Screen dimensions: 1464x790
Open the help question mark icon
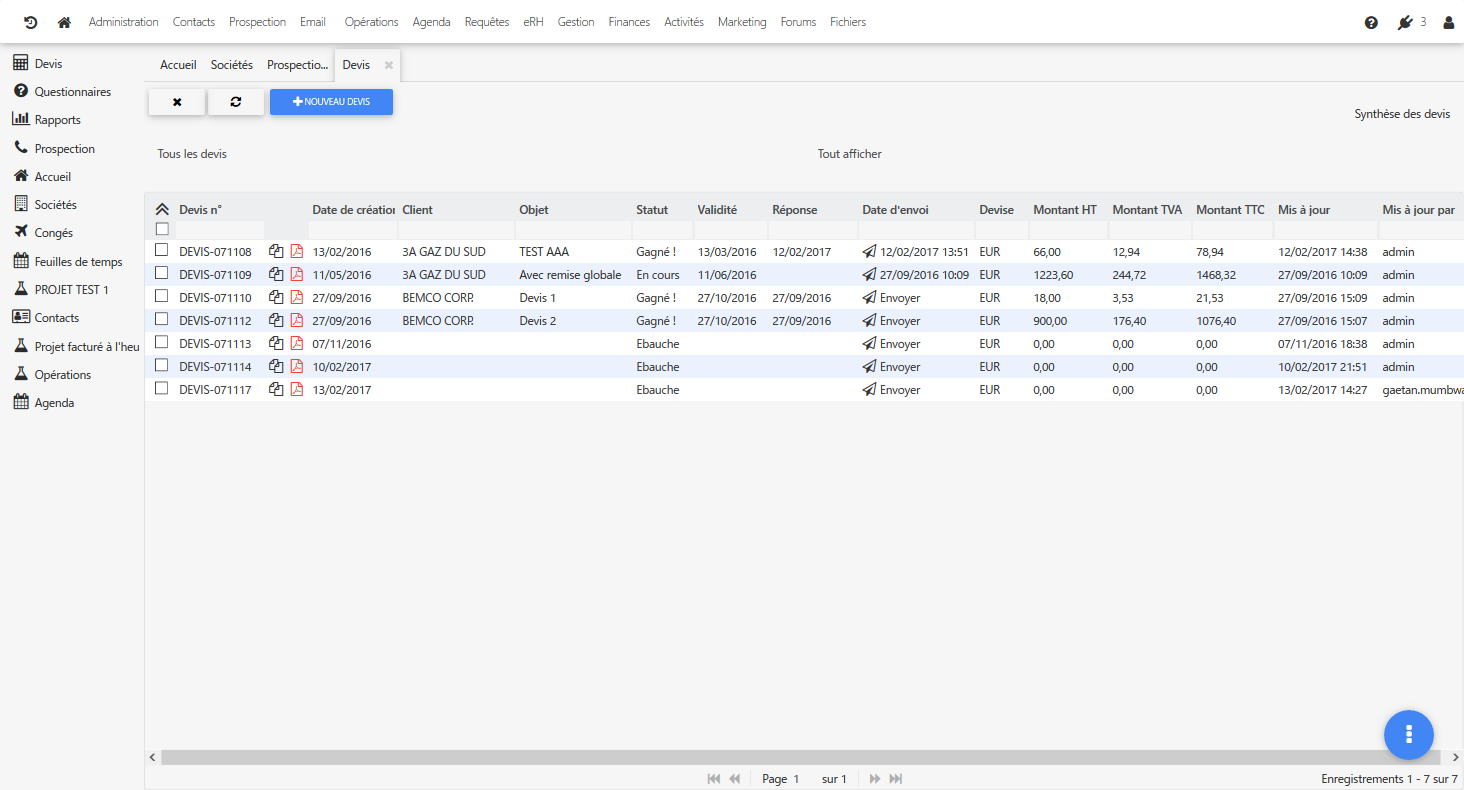(1371, 22)
